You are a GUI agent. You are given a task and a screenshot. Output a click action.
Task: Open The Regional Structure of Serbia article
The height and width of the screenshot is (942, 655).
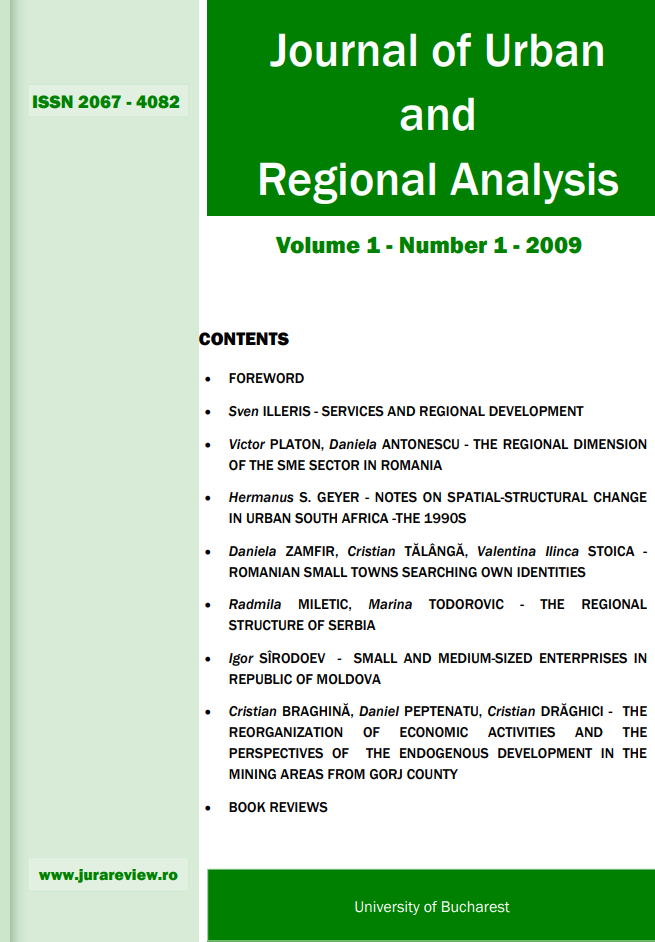[x=437, y=615]
